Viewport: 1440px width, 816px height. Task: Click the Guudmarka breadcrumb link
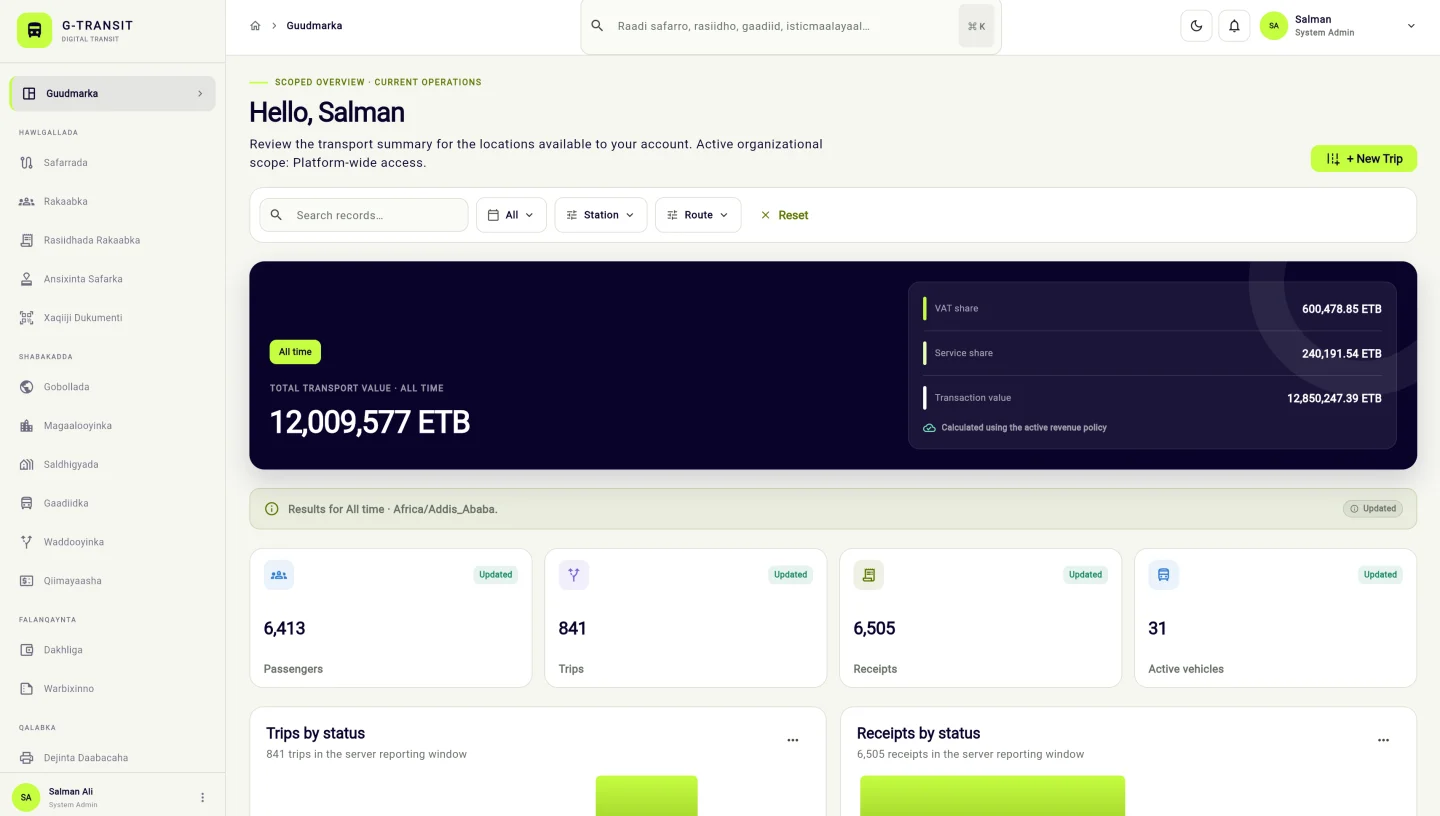coord(314,26)
